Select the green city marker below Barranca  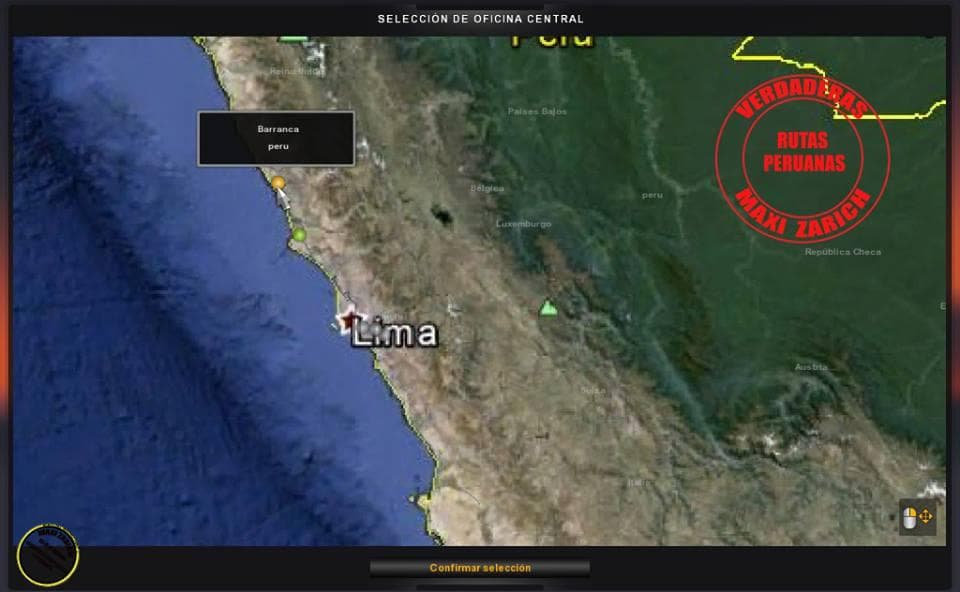pyautogui.click(x=299, y=234)
